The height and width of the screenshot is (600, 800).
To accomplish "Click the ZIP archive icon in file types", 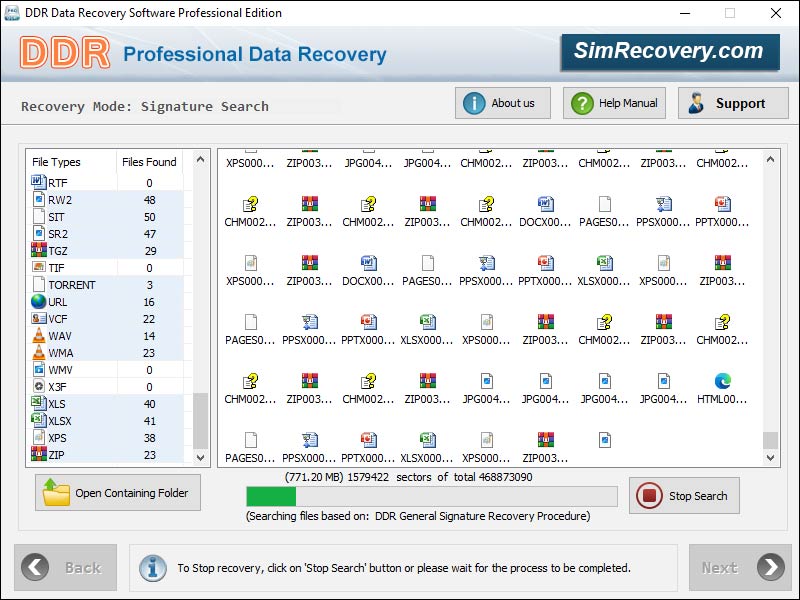I will [x=39, y=454].
